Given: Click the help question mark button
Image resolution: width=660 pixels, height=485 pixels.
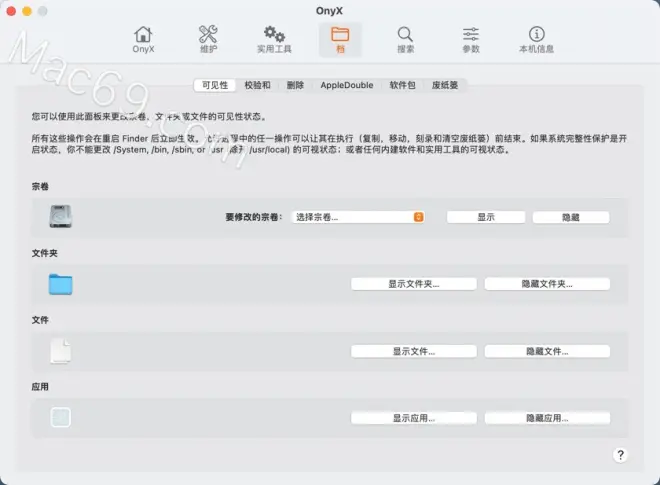Looking at the screenshot, I should pyautogui.click(x=619, y=455).
